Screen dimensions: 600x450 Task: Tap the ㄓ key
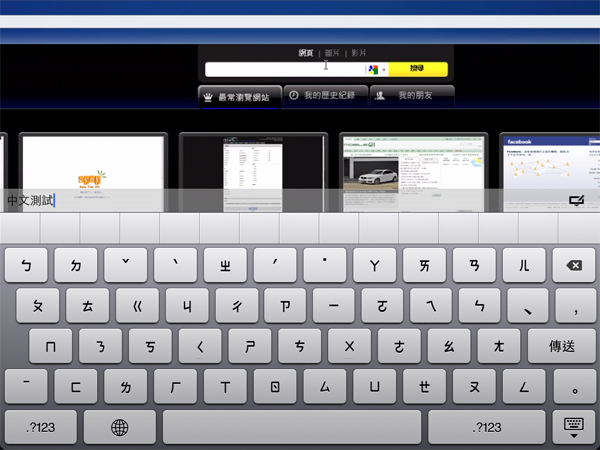coord(225,265)
